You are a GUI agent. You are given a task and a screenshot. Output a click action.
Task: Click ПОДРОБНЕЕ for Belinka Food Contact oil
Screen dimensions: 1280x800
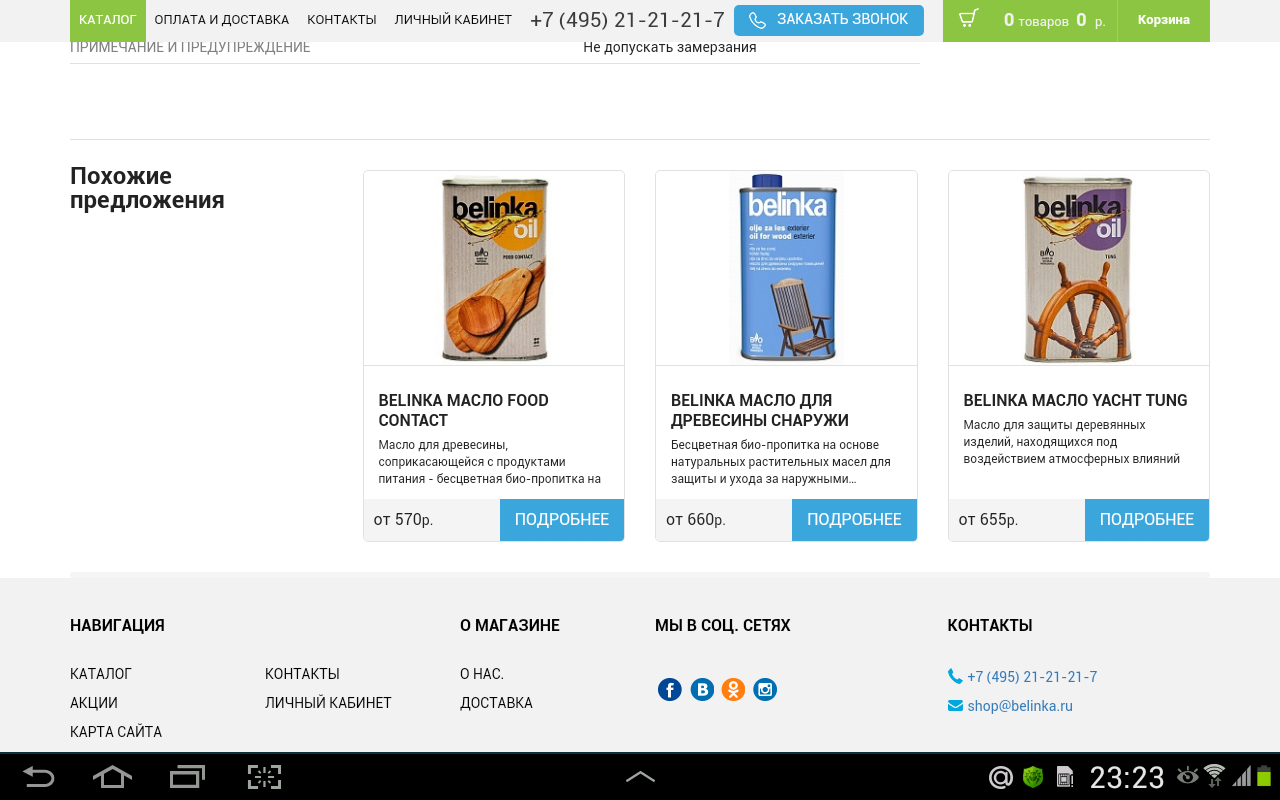[x=562, y=520]
